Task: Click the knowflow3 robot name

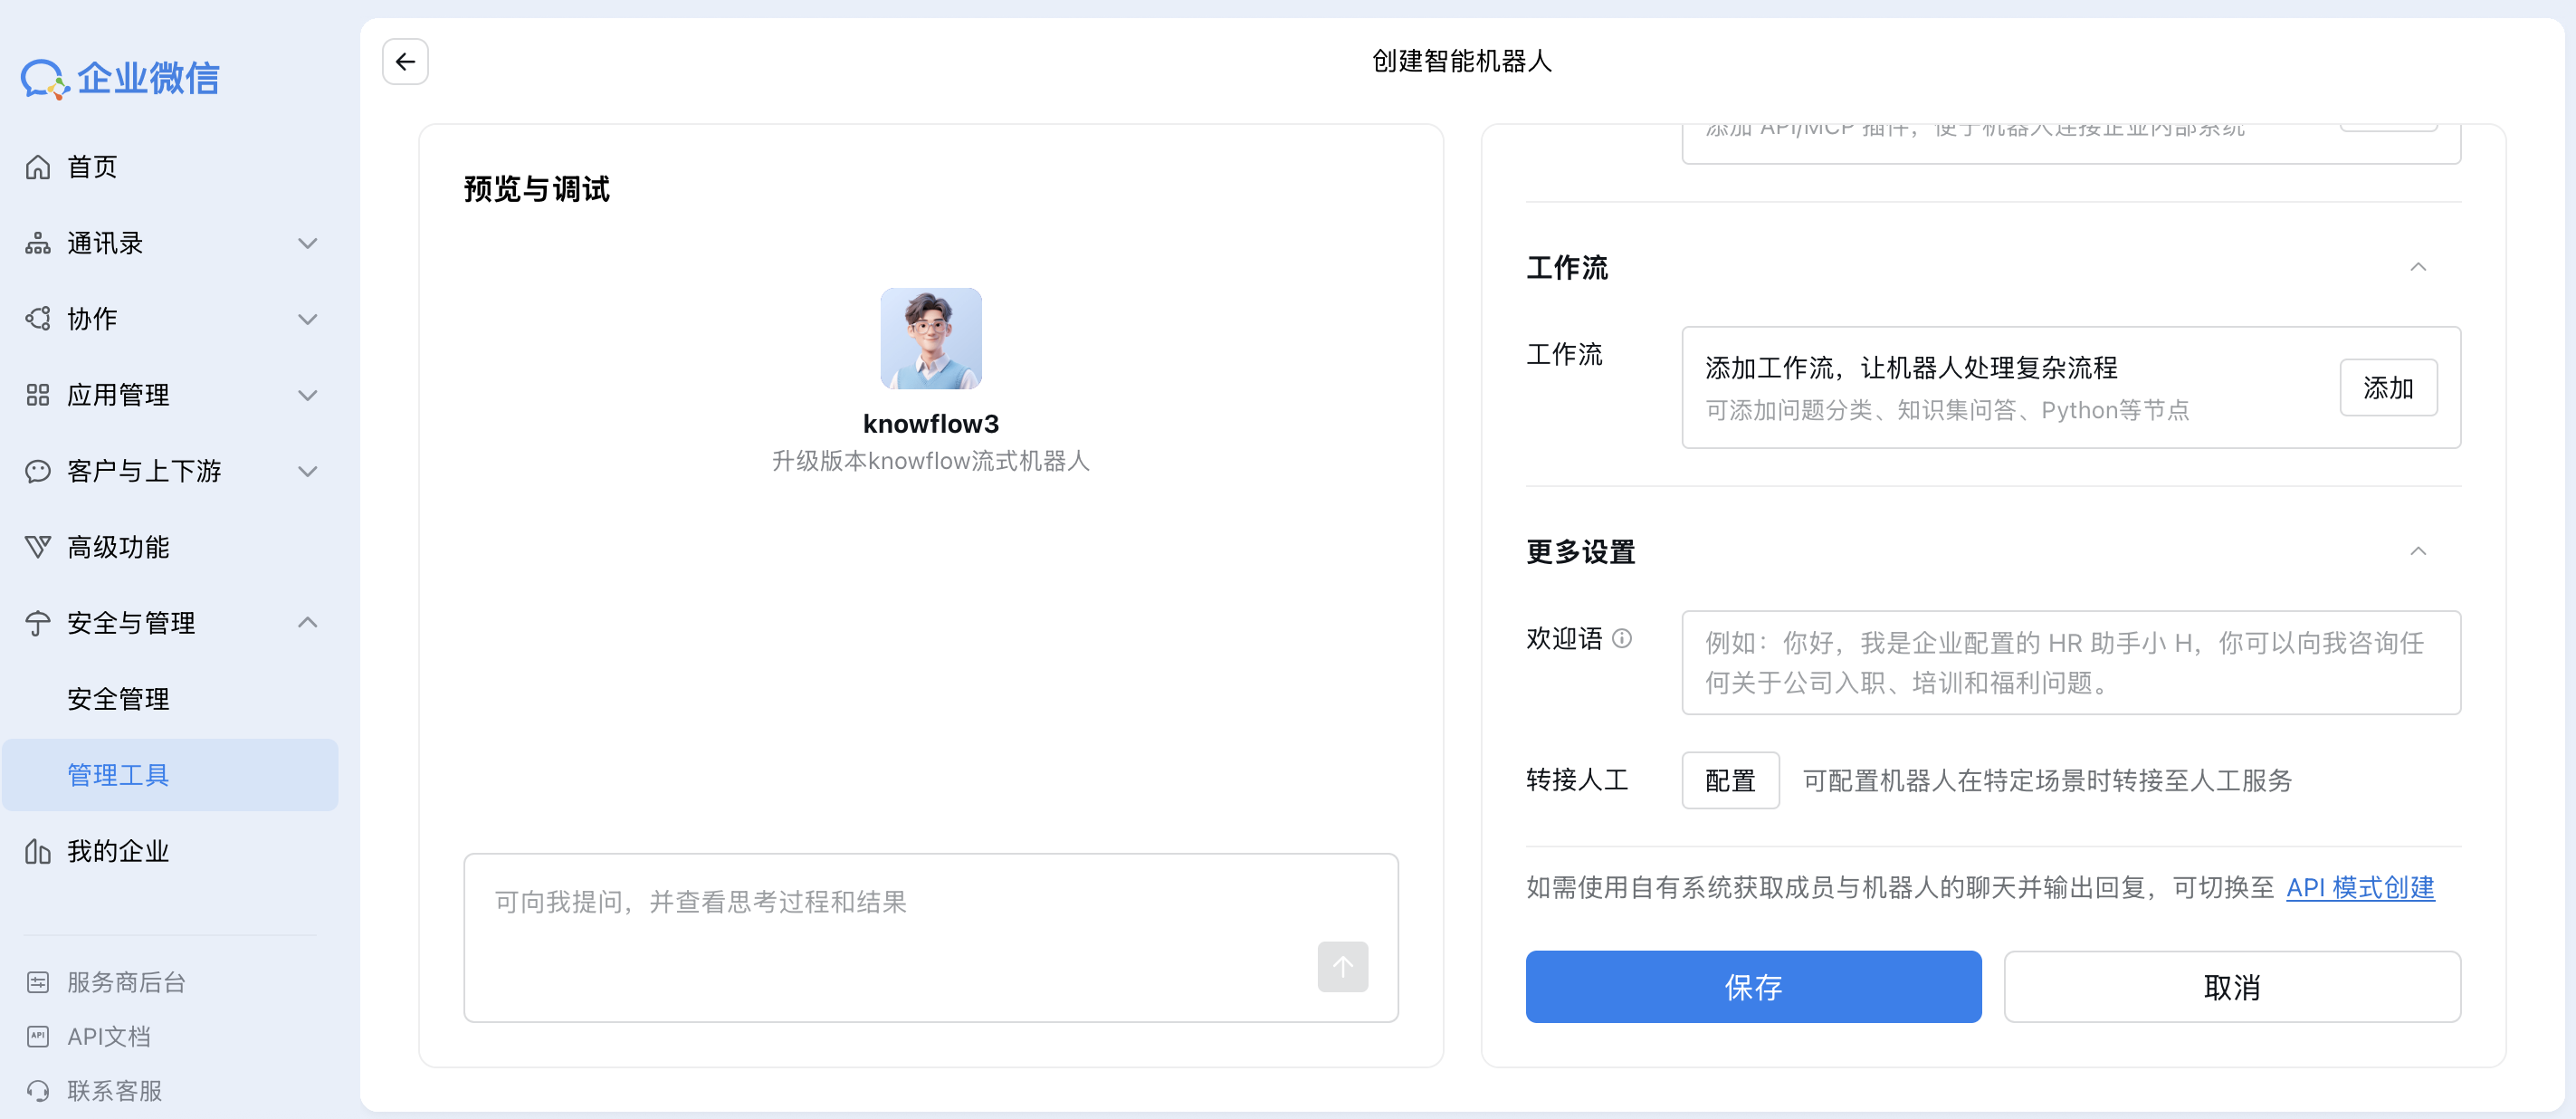Action: [x=931, y=424]
